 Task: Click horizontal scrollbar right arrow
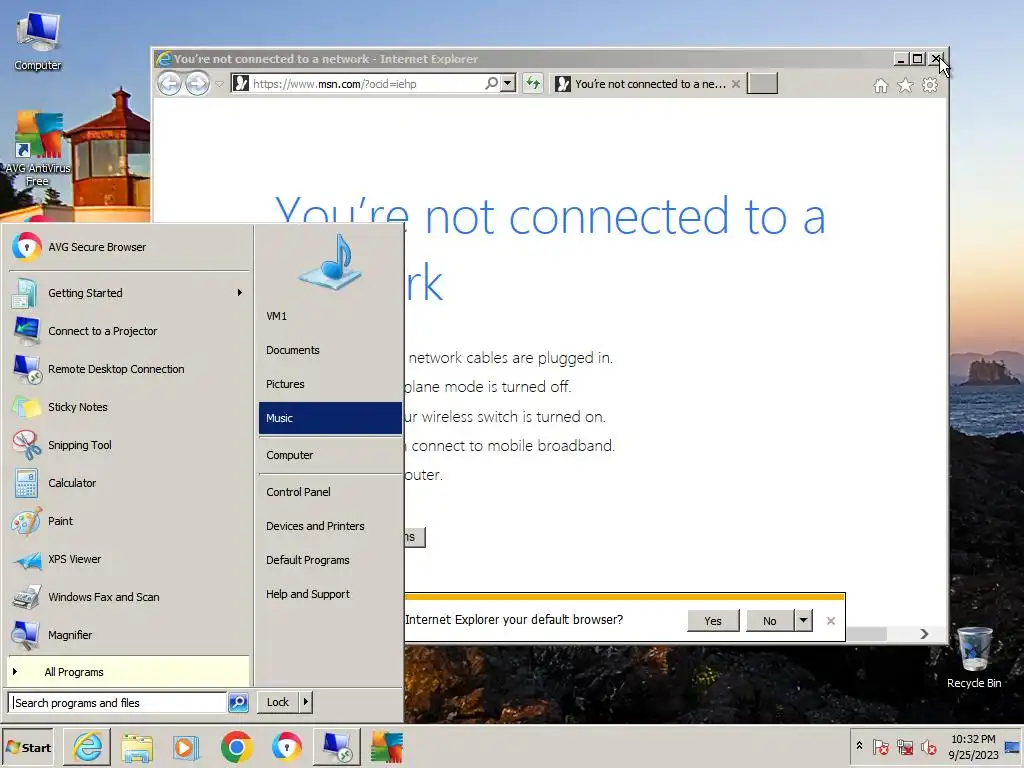[924, 634]
